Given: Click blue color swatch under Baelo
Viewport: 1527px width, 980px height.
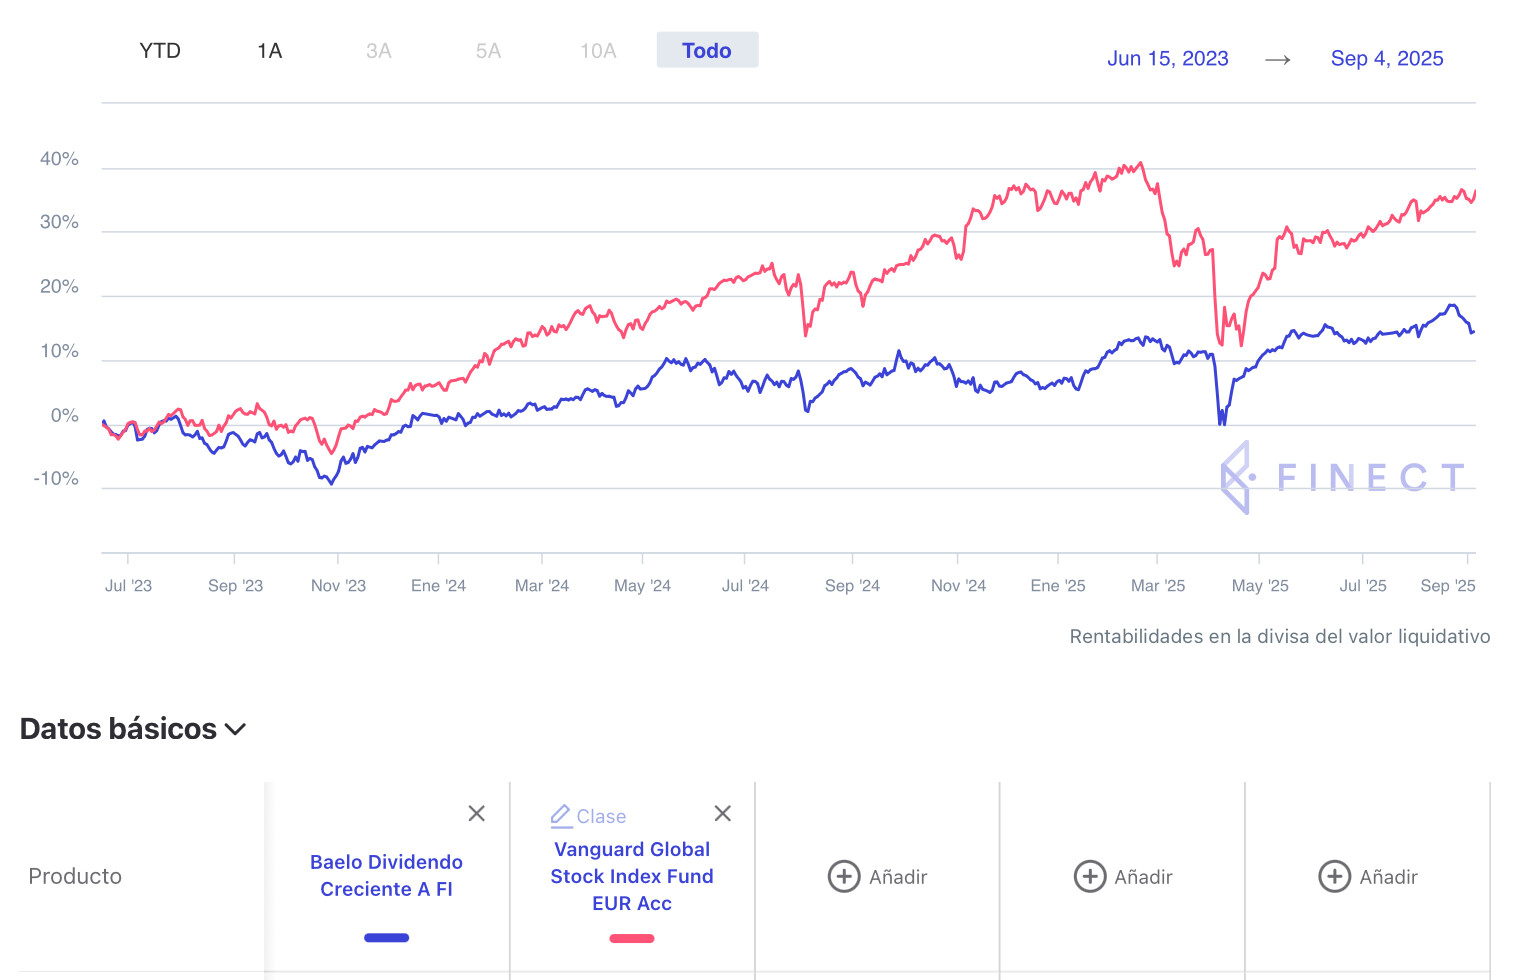Looking at the screenshot, I should coord(386,938).
